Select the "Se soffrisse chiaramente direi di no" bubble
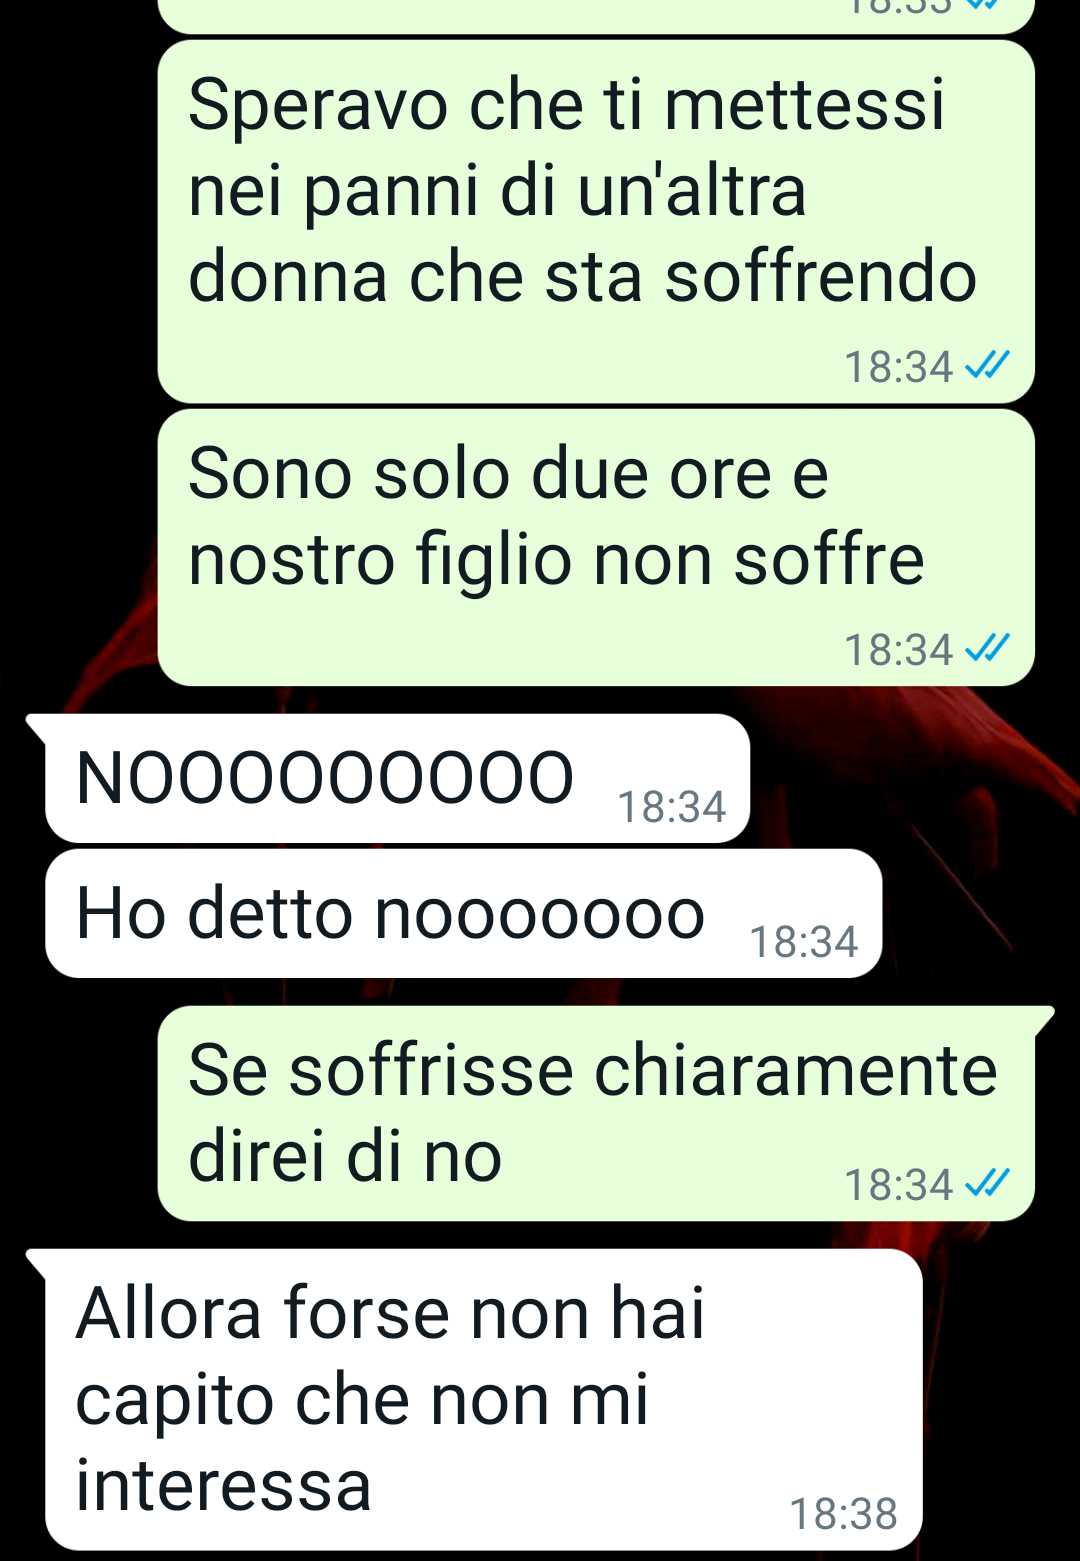Viewport: 1080px width, 1561px height. coord(596,1113)
